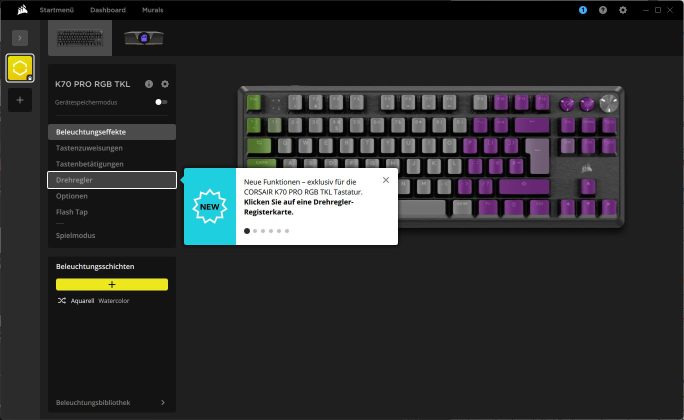Image resolution: width=684 pixels, height=420 pixels.
Task: Click the Corsair sail logo icon
Action: tap(22, 10)
